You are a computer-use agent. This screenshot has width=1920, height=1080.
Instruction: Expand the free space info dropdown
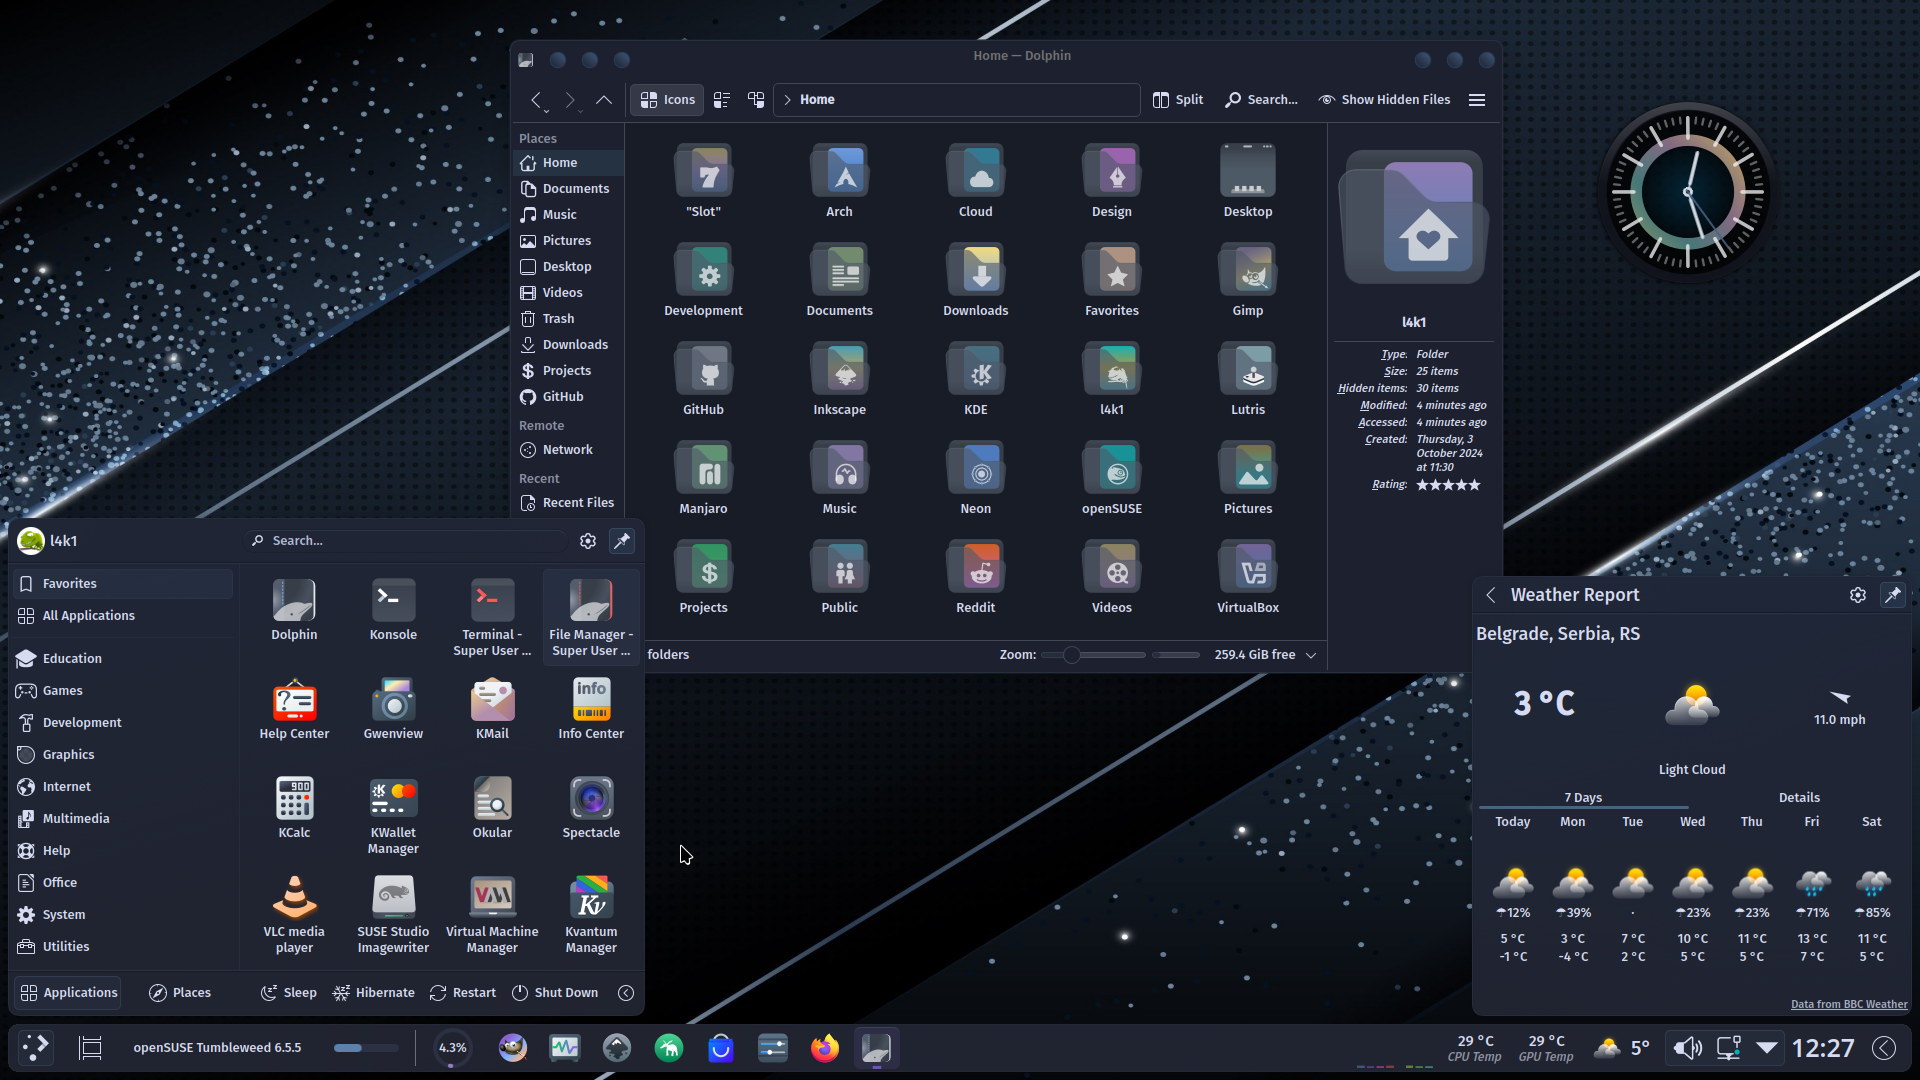pos(1311,655)
